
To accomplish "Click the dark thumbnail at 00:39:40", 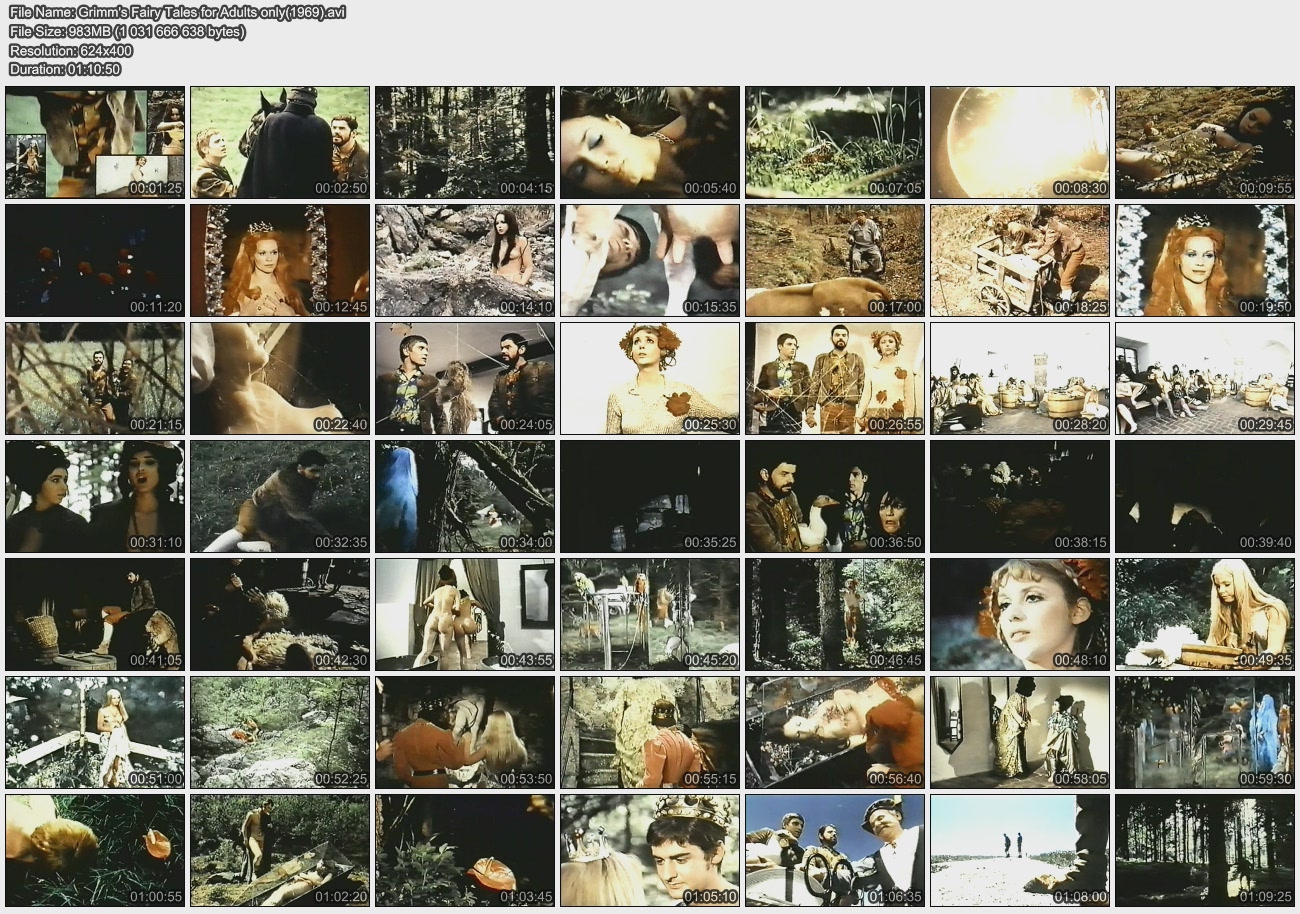I will pyautogui.click(x=1204, y=496).
